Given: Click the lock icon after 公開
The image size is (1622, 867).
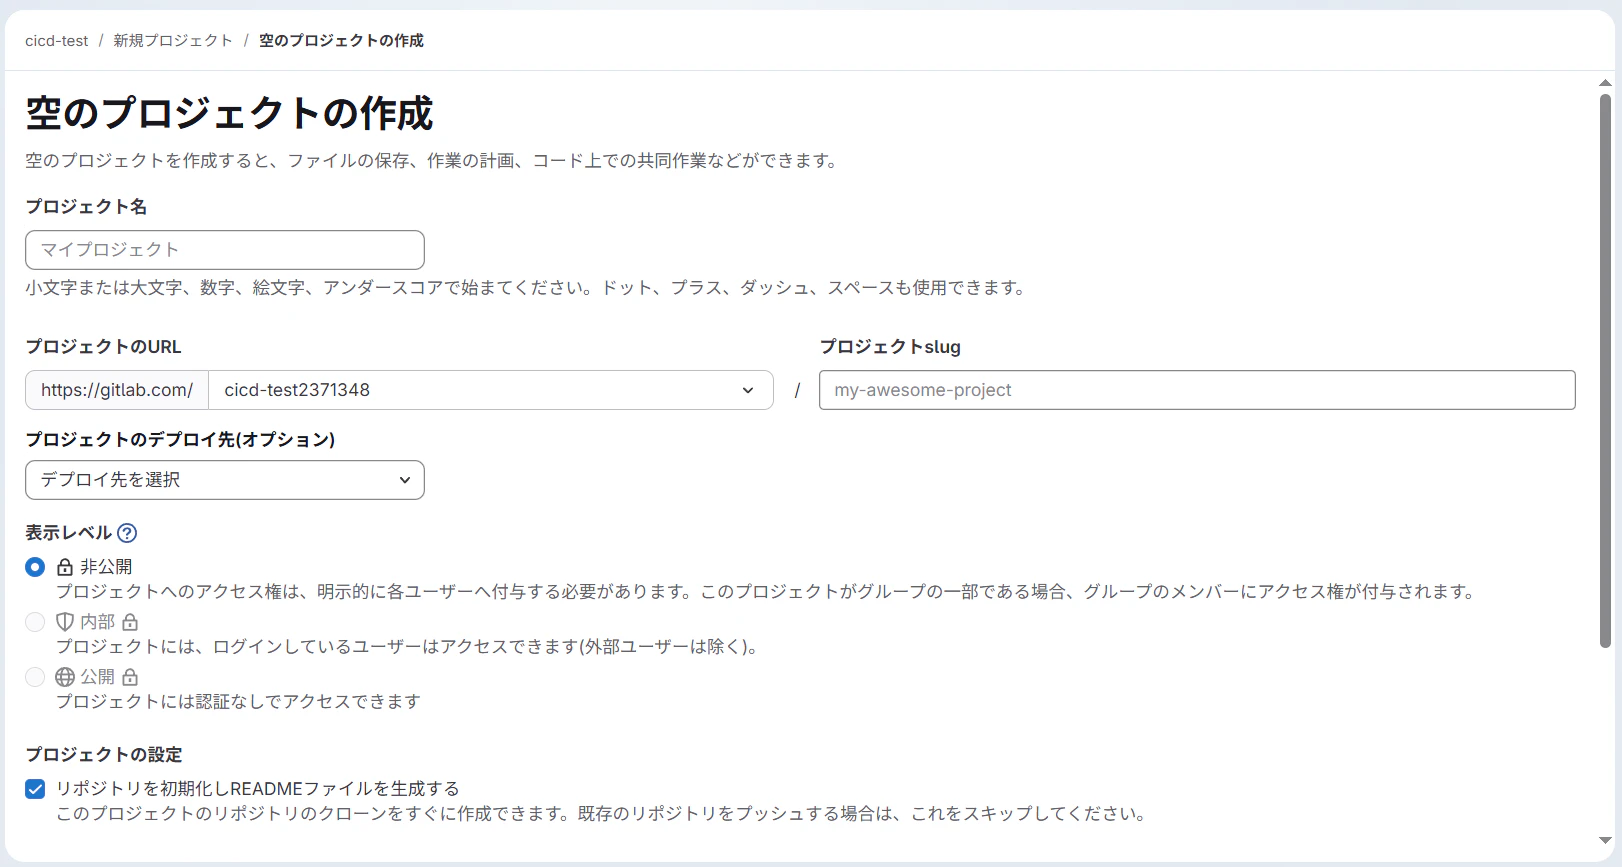Looking at the screenshot, I should 130,677.
